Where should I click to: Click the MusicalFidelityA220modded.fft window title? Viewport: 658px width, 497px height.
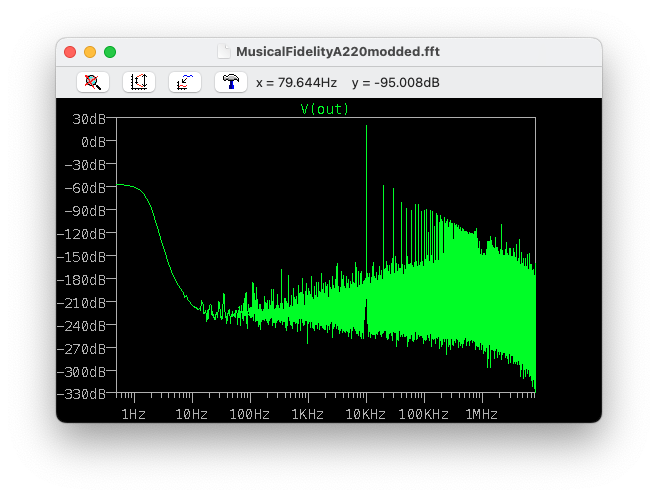(338, 52)
